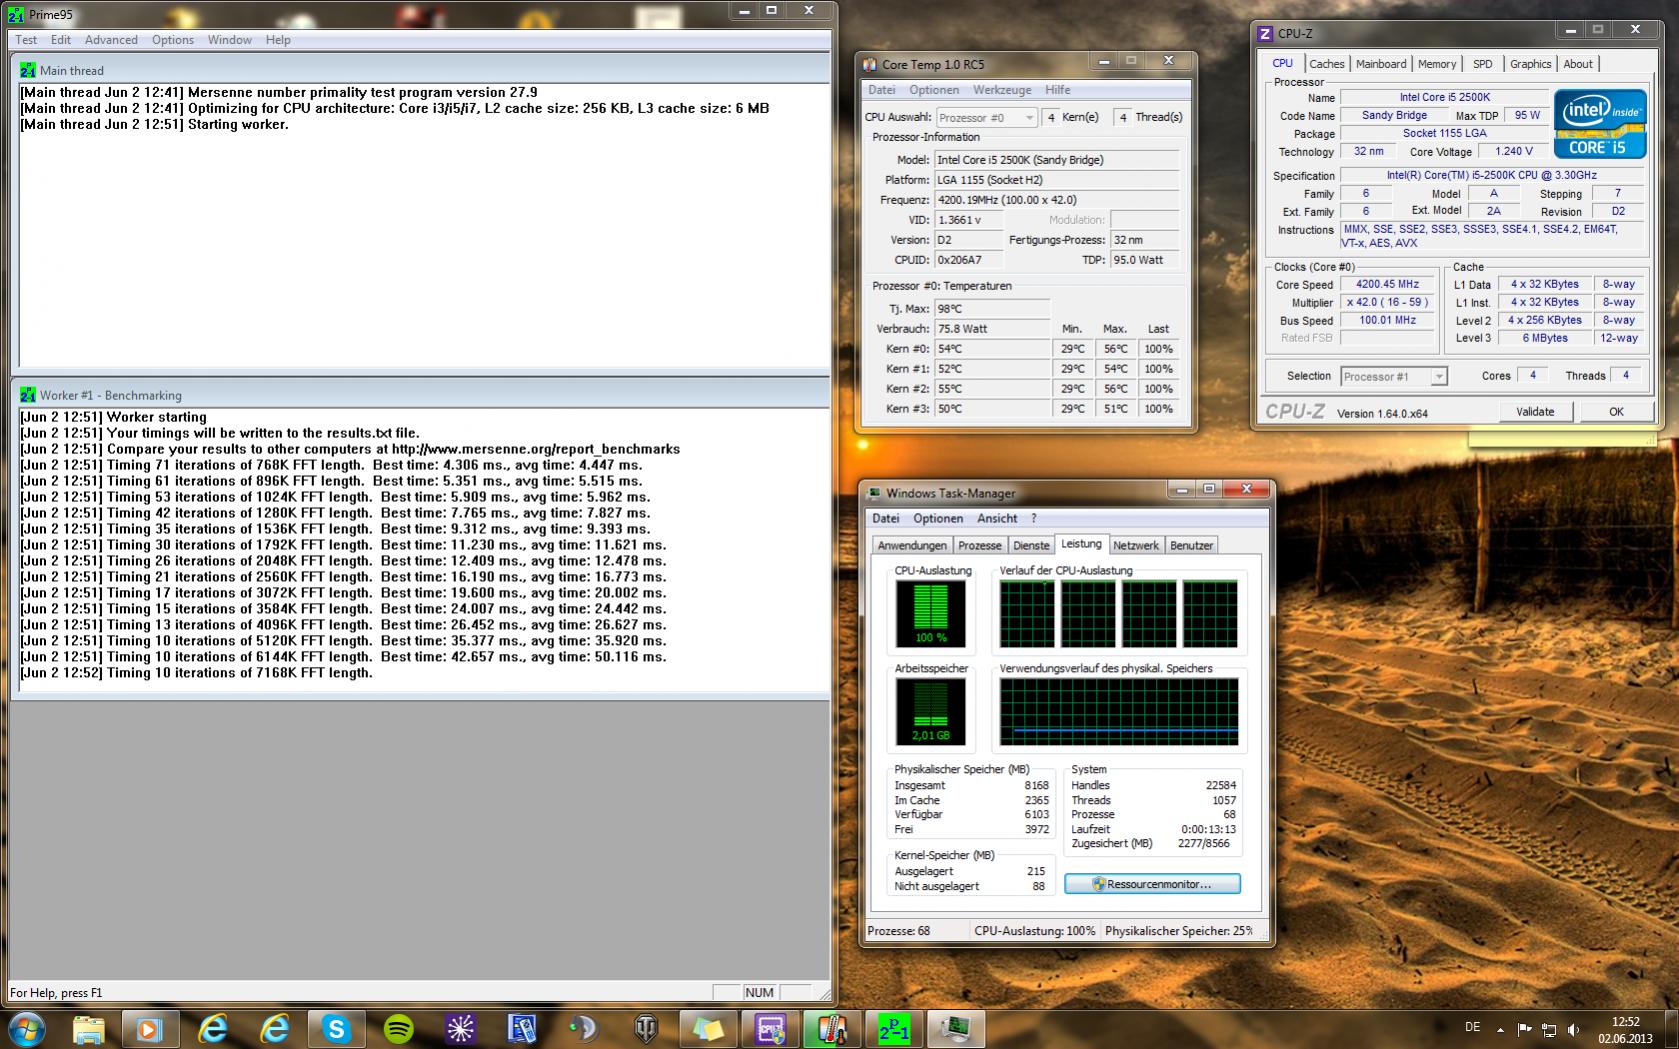Open the Werkzeuge menu in Core Temp

[x=1002, y=90]
